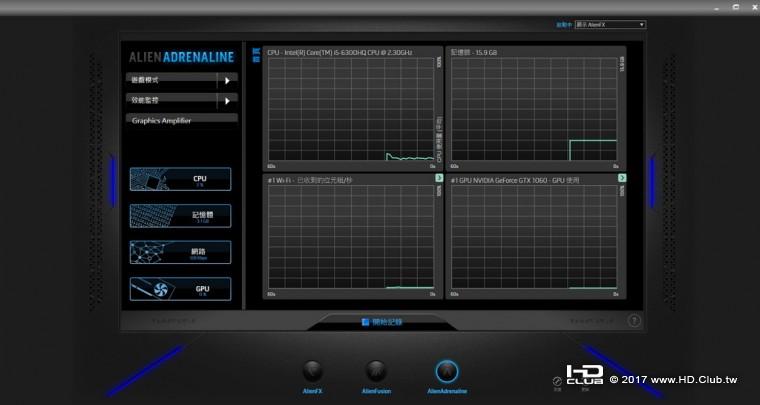Select the memory 15.9 GB graph panel

click(x=536, y=109)
